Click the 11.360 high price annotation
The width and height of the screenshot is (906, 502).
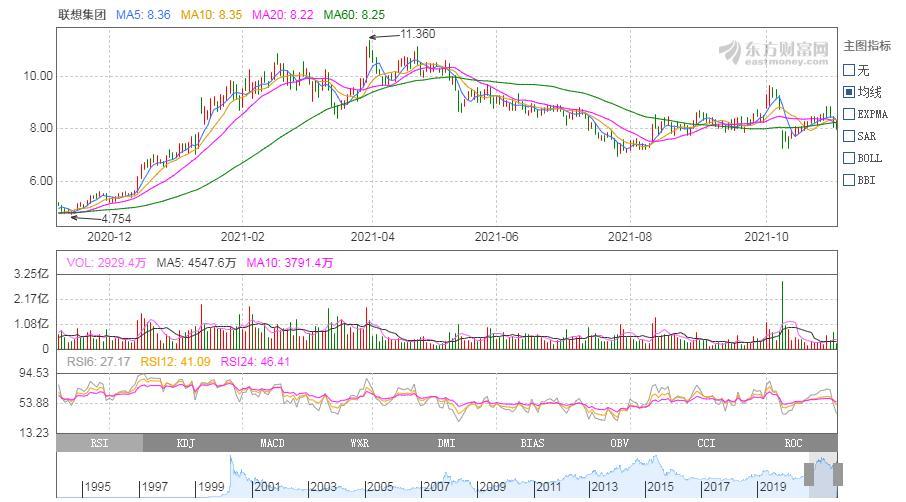click(x=418, y=34)
